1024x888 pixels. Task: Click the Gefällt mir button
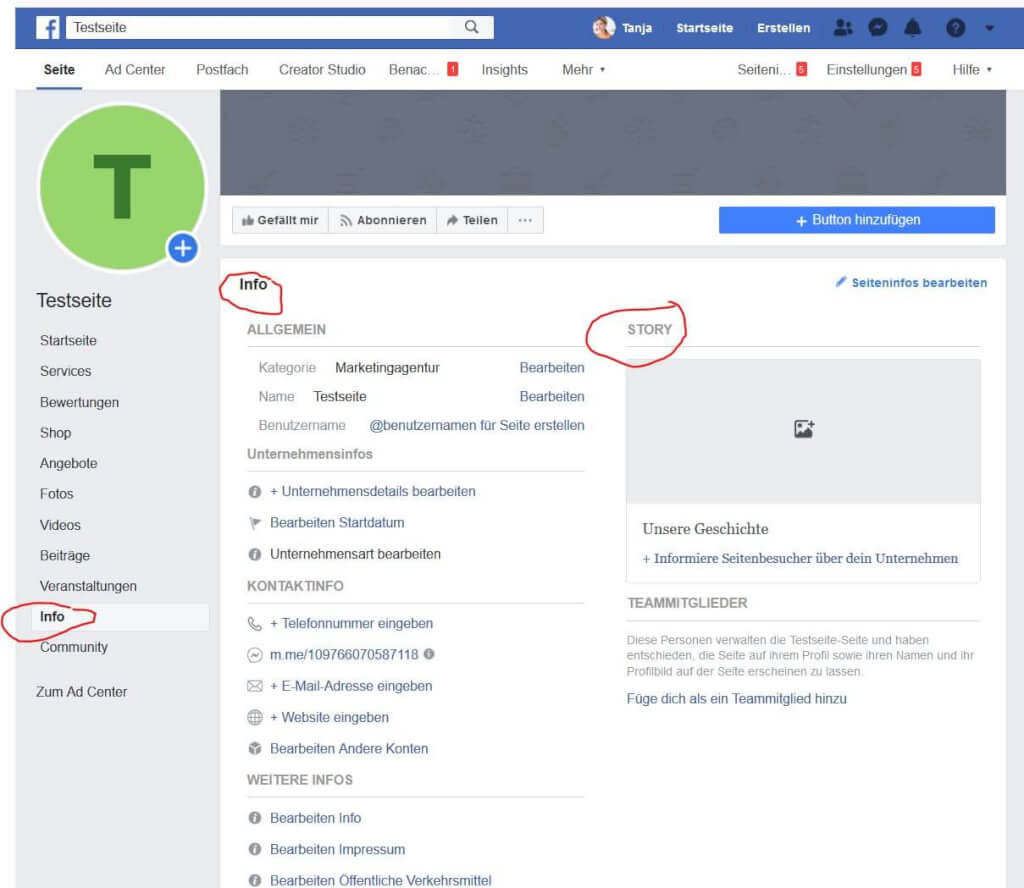280,220
